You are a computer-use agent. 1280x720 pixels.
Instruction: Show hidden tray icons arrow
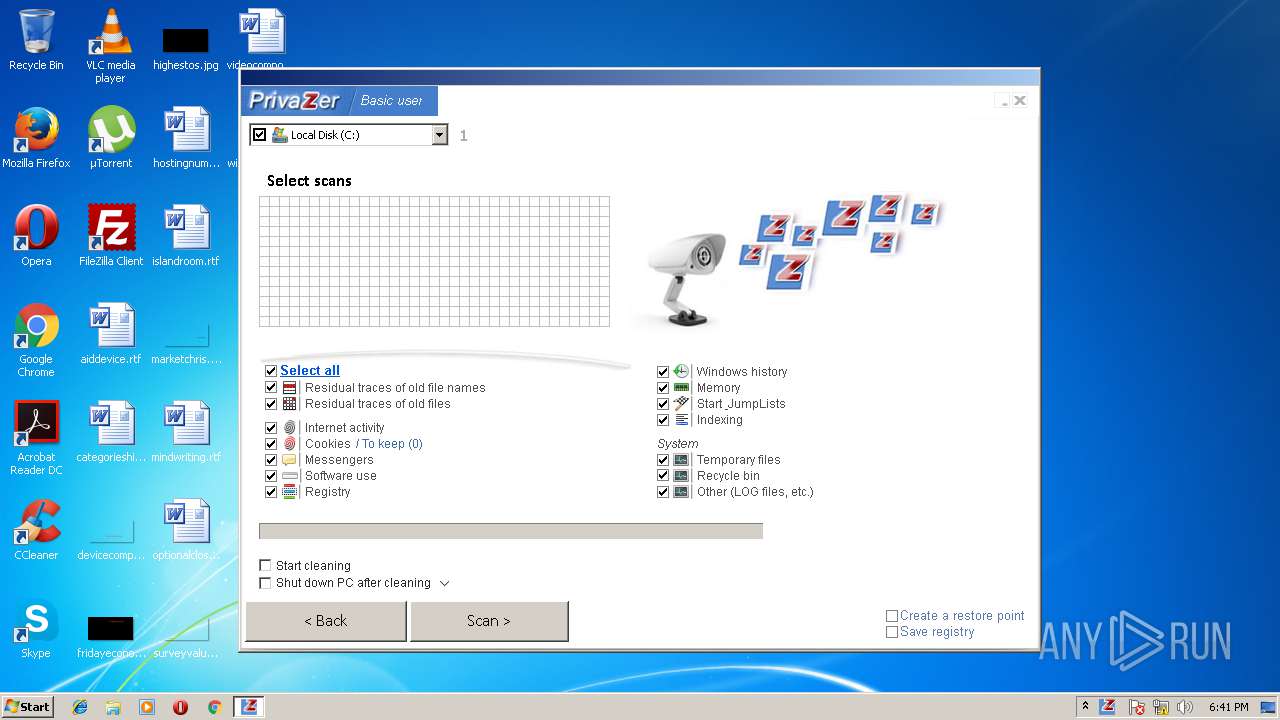pyautogui.click(x=1085, y=706)
